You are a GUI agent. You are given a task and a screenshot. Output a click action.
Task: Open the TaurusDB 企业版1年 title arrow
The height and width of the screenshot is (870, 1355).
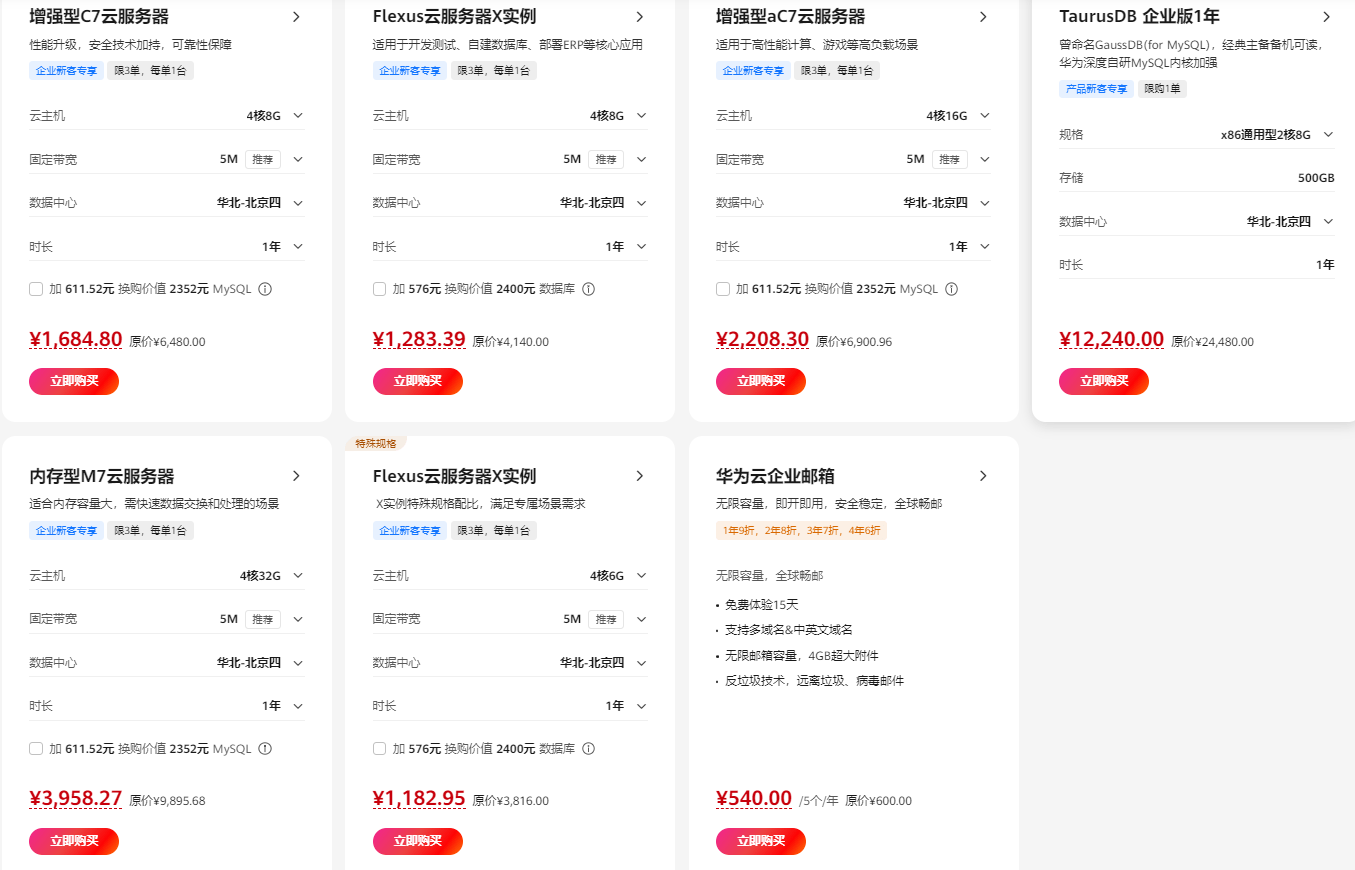tap(1326, 17)
